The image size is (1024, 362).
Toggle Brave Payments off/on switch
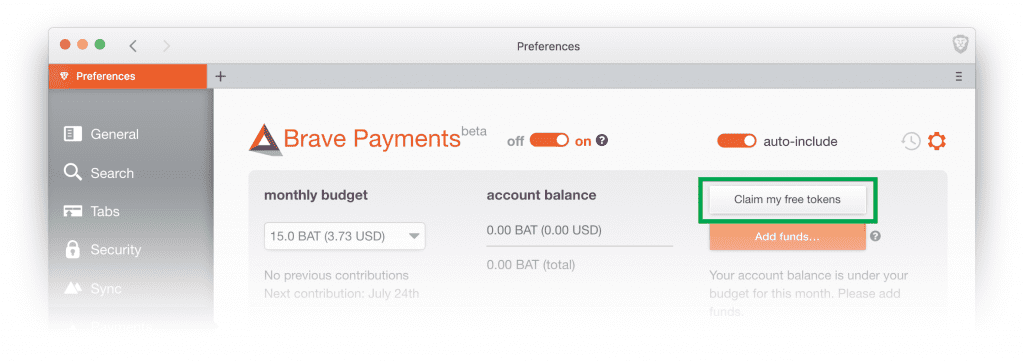(x=549, y=140)
